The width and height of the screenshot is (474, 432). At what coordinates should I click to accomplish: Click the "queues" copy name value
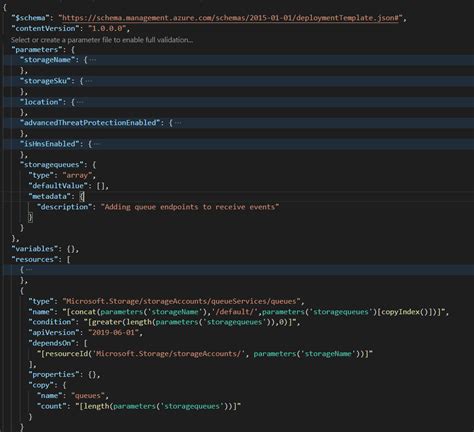click(x=88, y=396)
